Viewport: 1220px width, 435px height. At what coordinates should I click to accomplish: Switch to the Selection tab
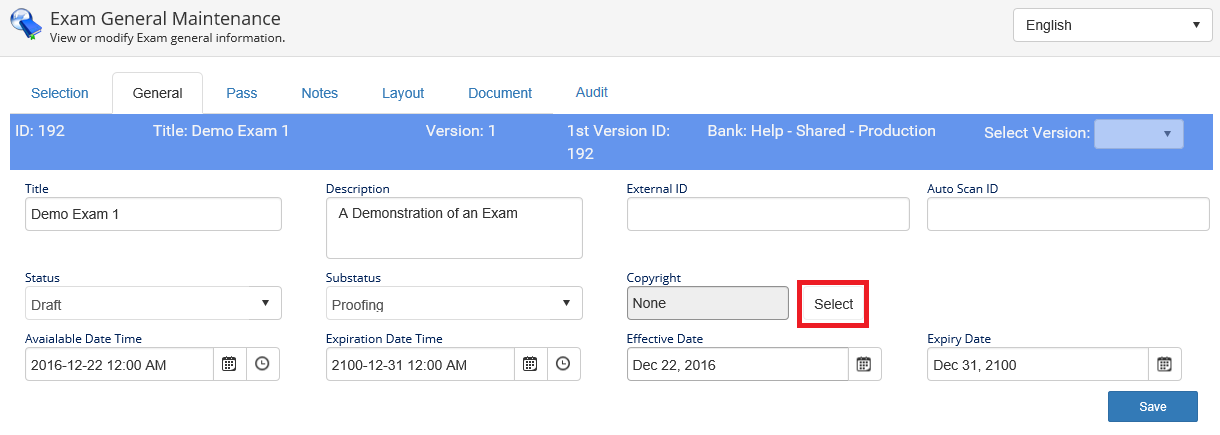[60, 93]
